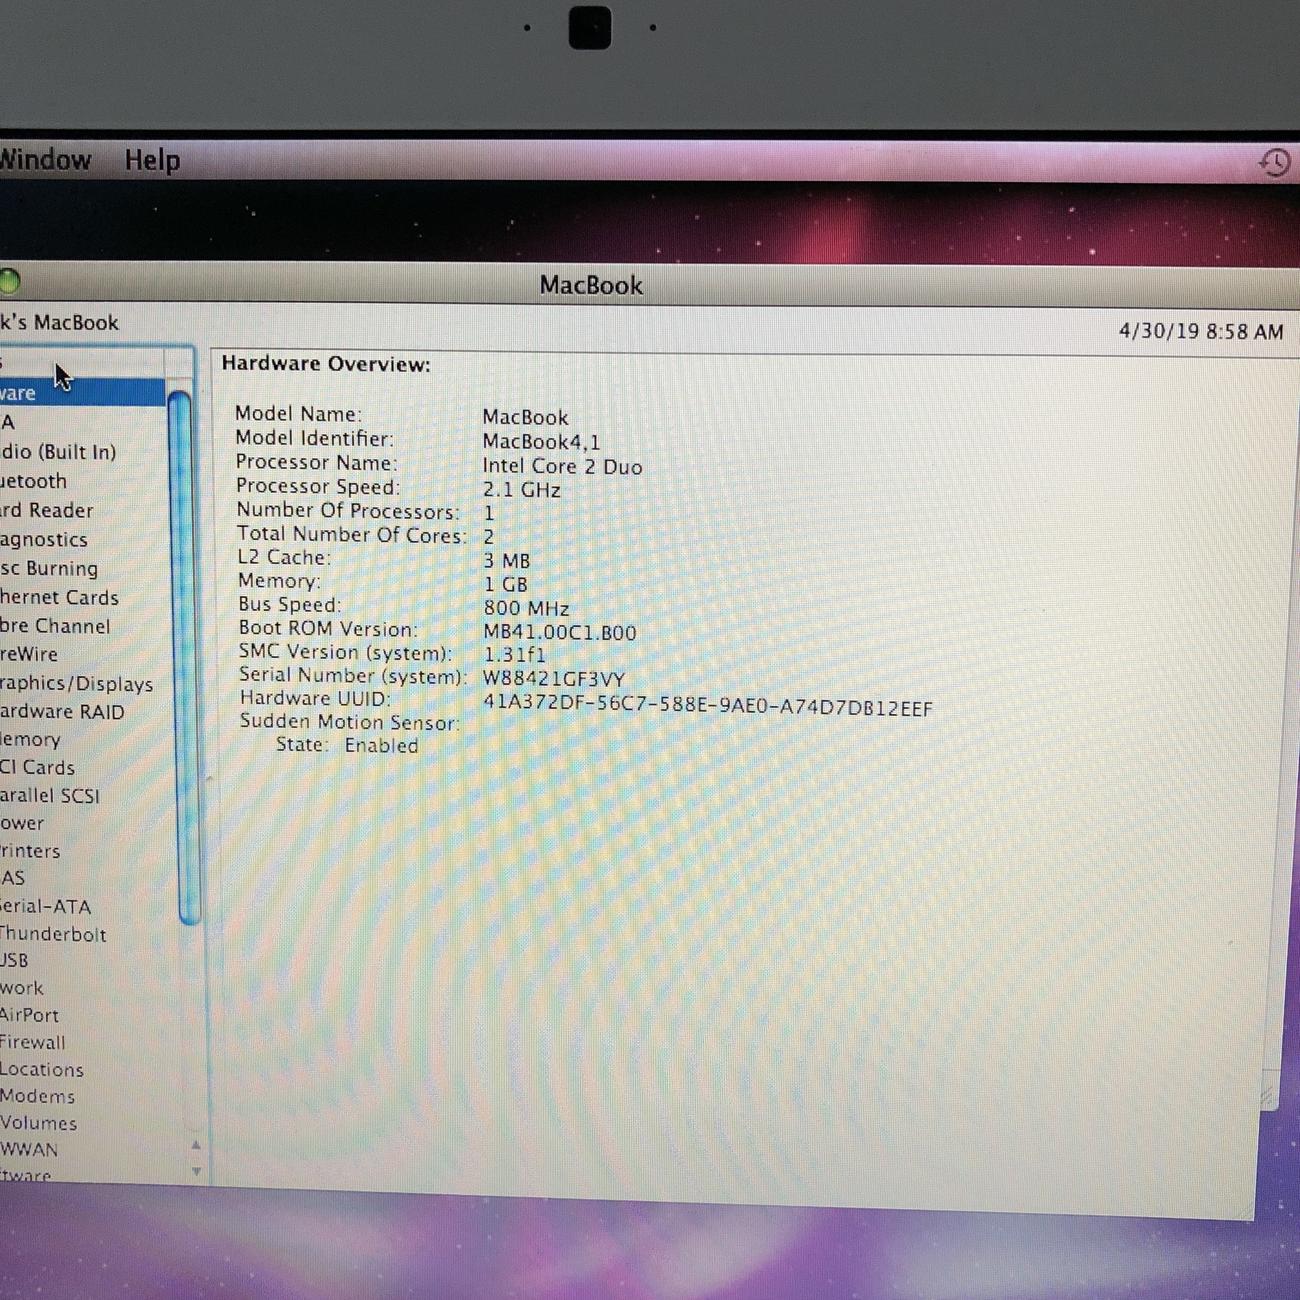1300x1300 pixels.
Task: Click the sidebar scroll down arrow
Action: point(196,1171)
